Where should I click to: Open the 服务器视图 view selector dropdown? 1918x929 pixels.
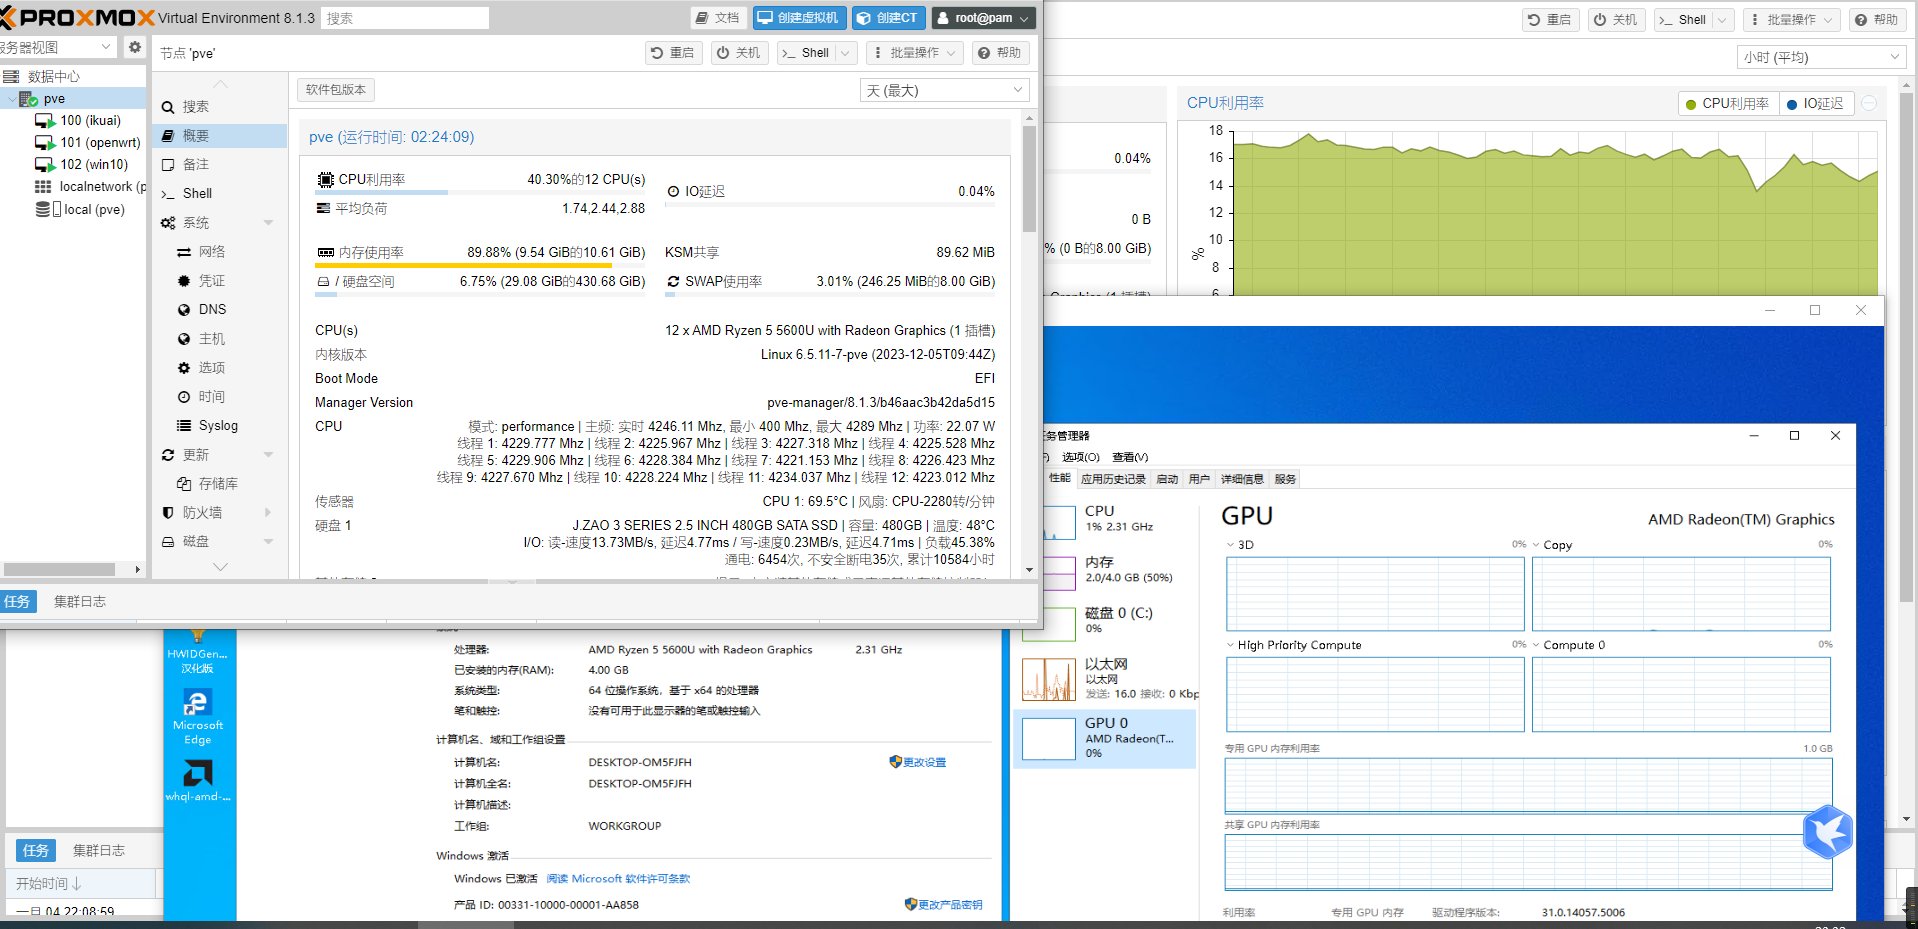click(x=58, y=47)
